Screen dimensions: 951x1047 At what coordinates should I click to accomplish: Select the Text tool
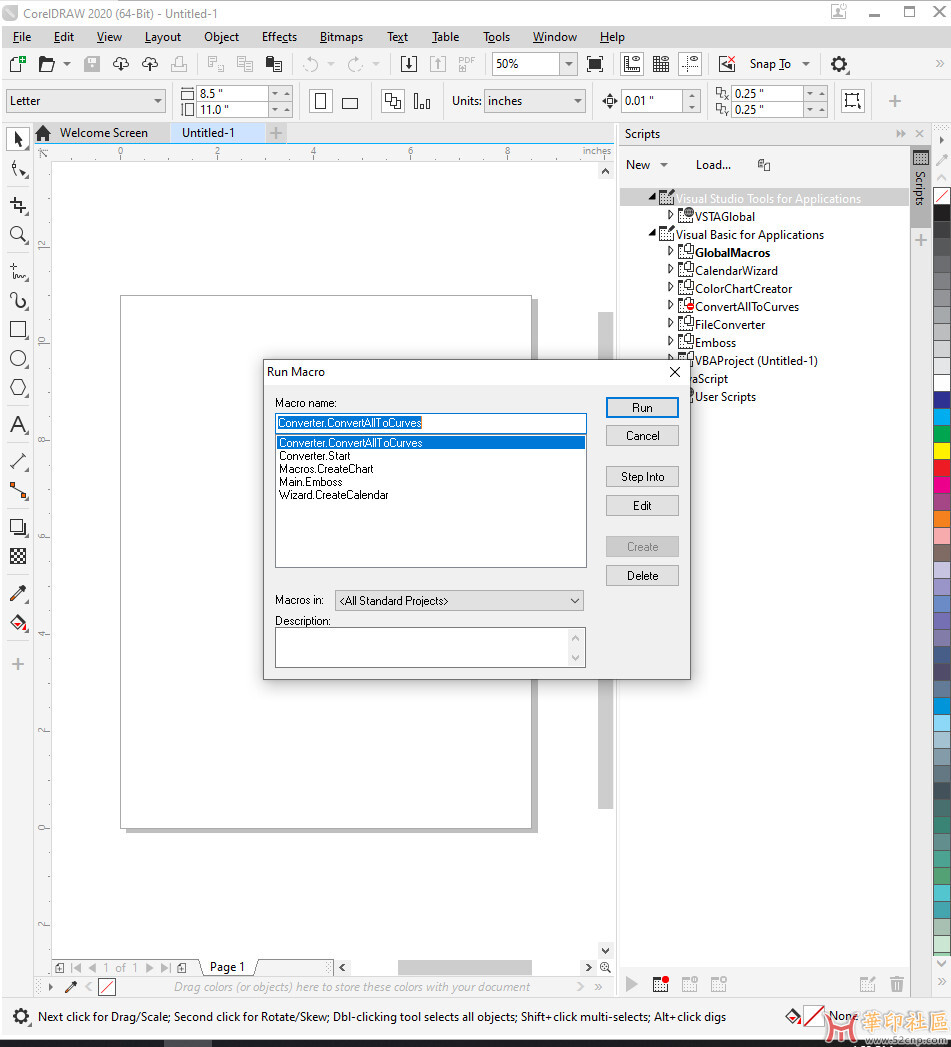(18, 425)
